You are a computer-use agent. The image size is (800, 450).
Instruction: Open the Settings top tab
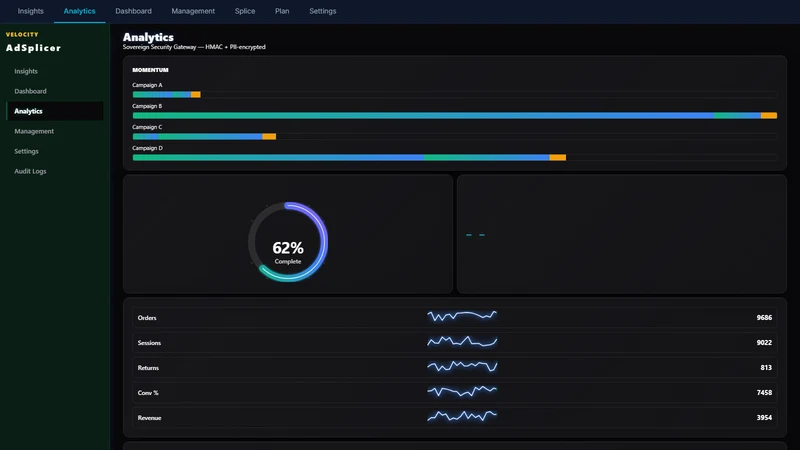point(322,11)
